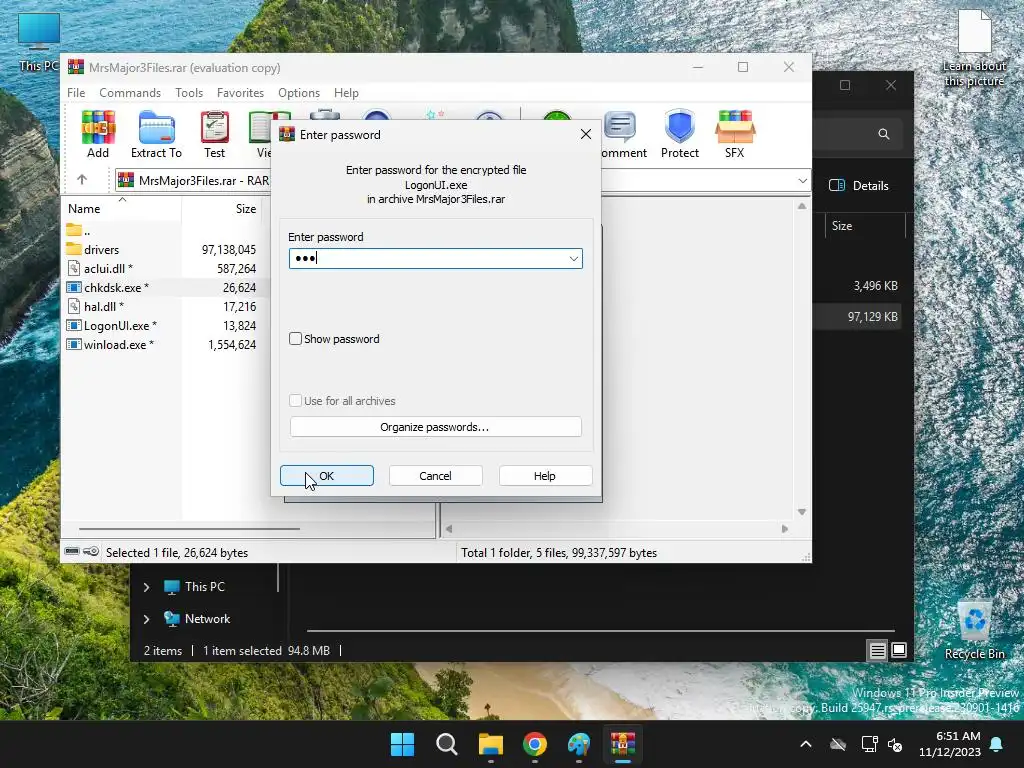Click Help button in password dialog
This screenshot has height=768, width=1024.
[545, 476]
